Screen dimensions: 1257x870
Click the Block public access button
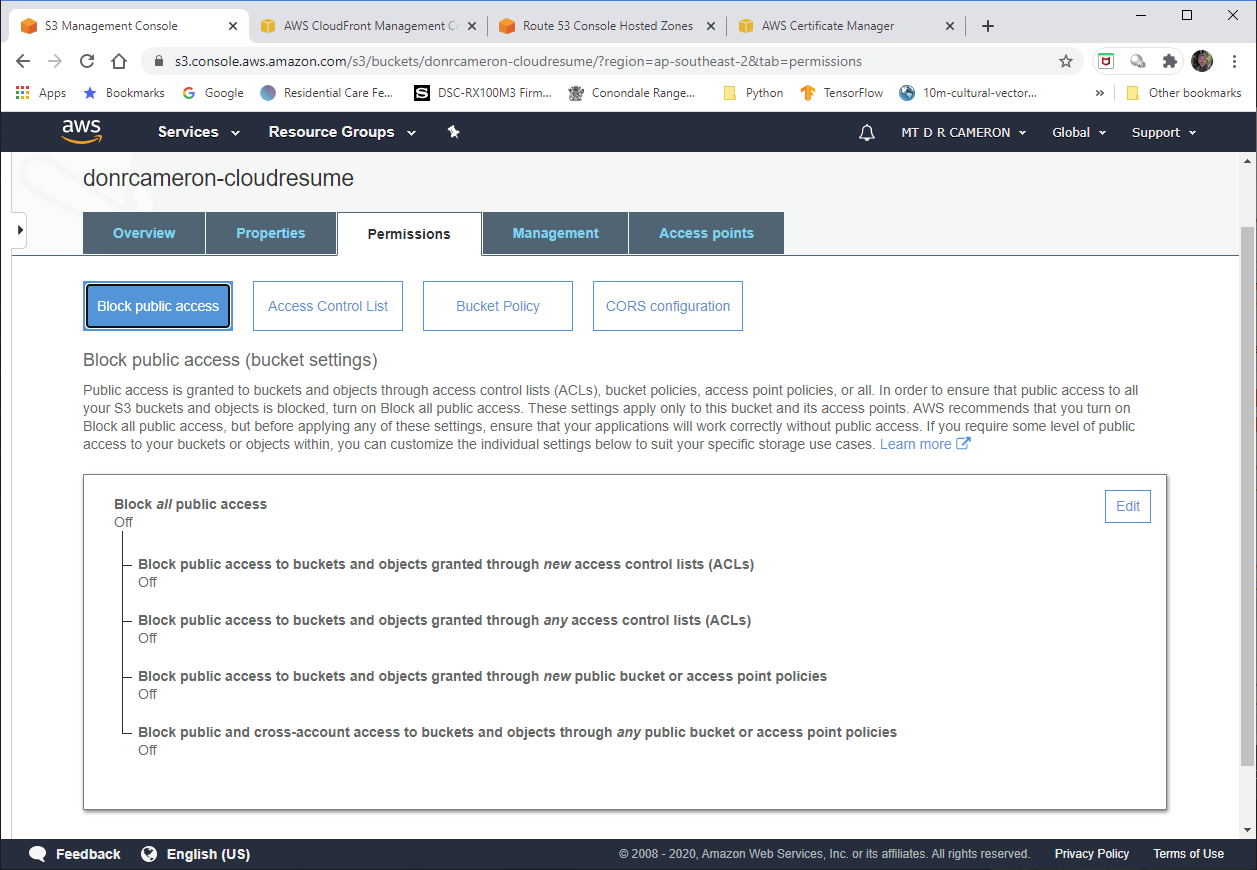coord(158,306)
